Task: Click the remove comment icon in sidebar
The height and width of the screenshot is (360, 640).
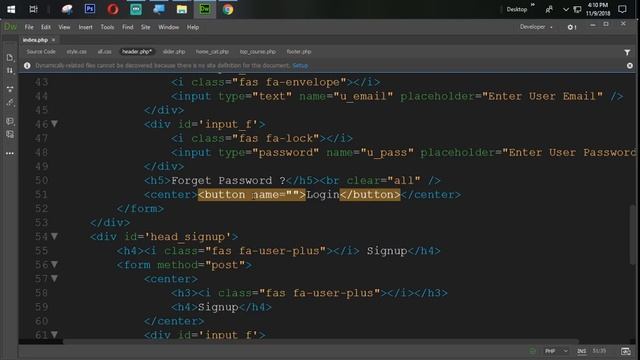Action: [x=10, y=134]
